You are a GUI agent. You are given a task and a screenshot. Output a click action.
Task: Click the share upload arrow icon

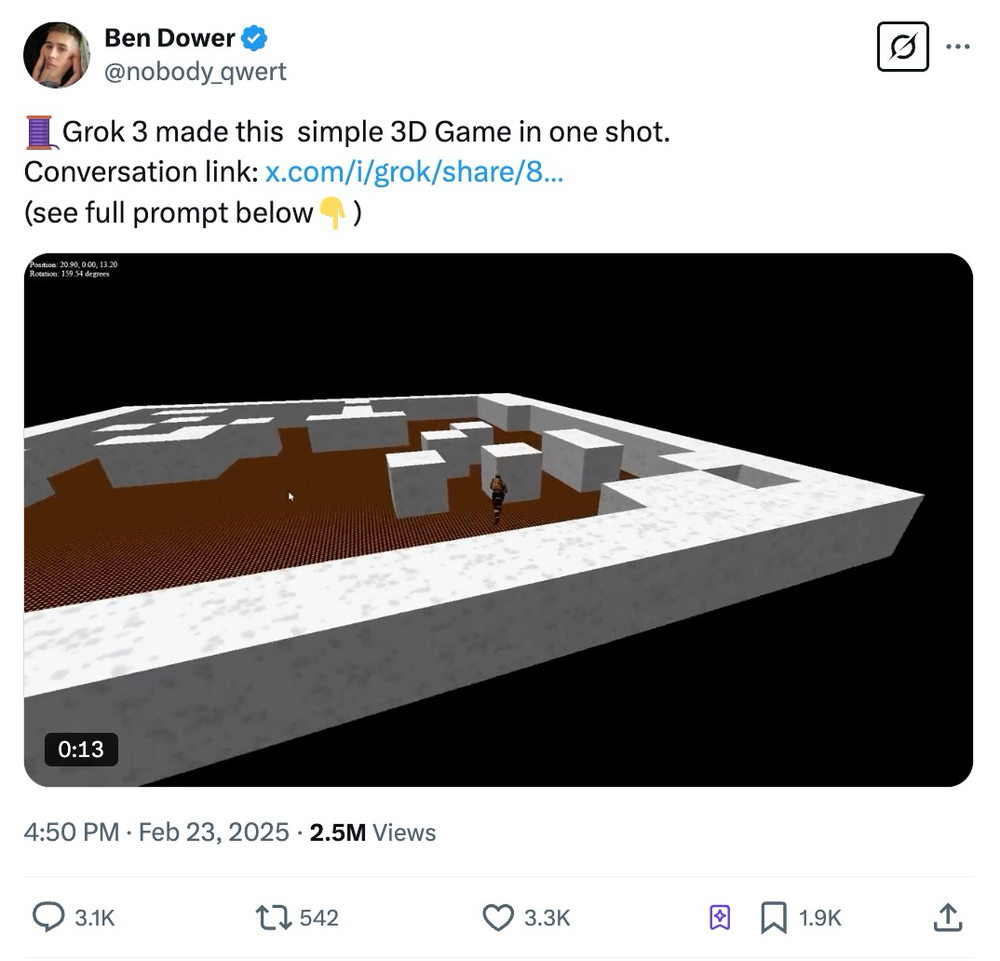click(x=947, y=917)
